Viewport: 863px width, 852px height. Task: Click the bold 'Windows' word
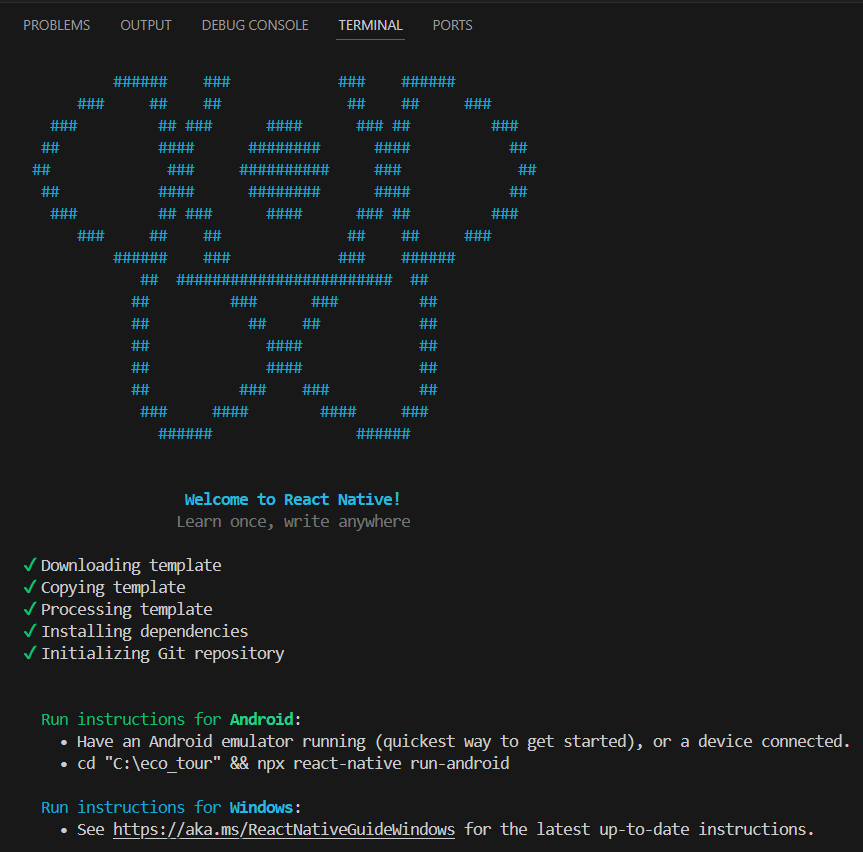pyautogui.click(x=261, y=807)
